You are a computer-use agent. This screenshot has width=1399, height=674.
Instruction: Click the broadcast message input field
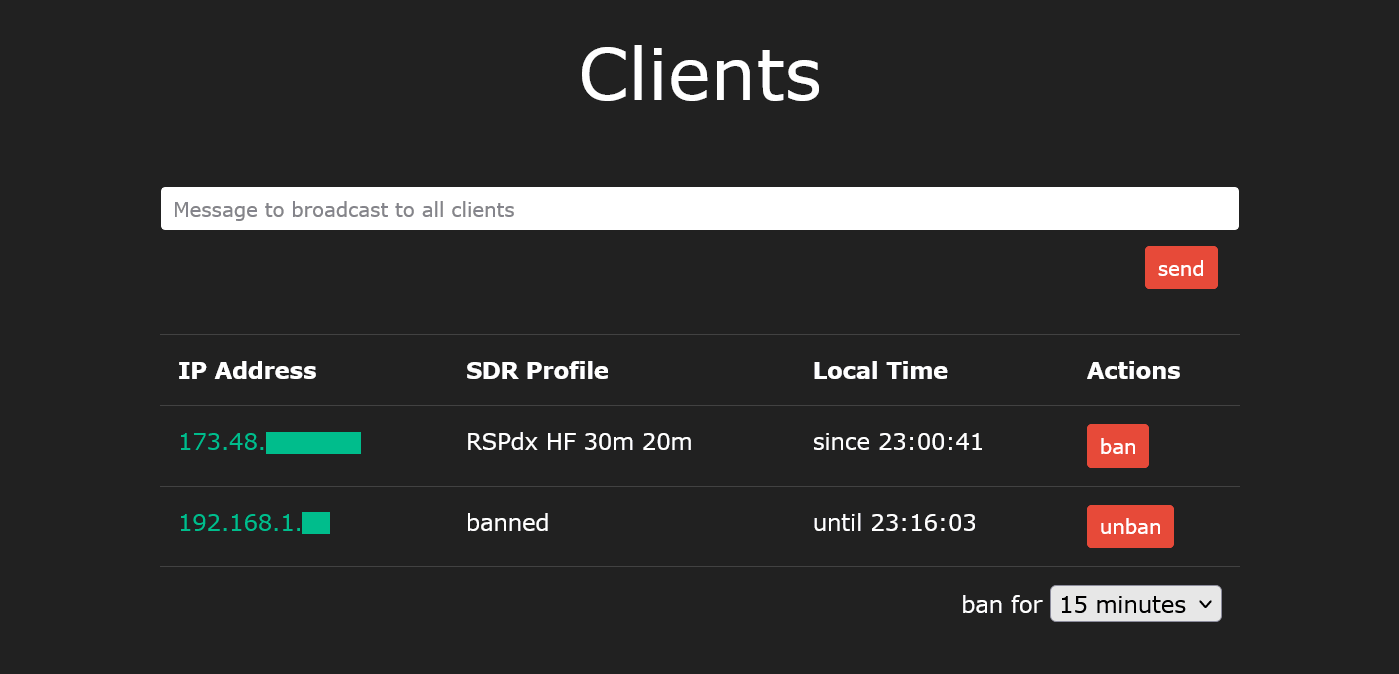[699, 209]
